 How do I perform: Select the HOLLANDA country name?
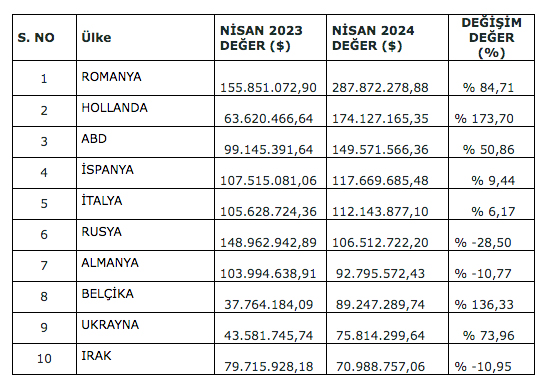point(114,108)
